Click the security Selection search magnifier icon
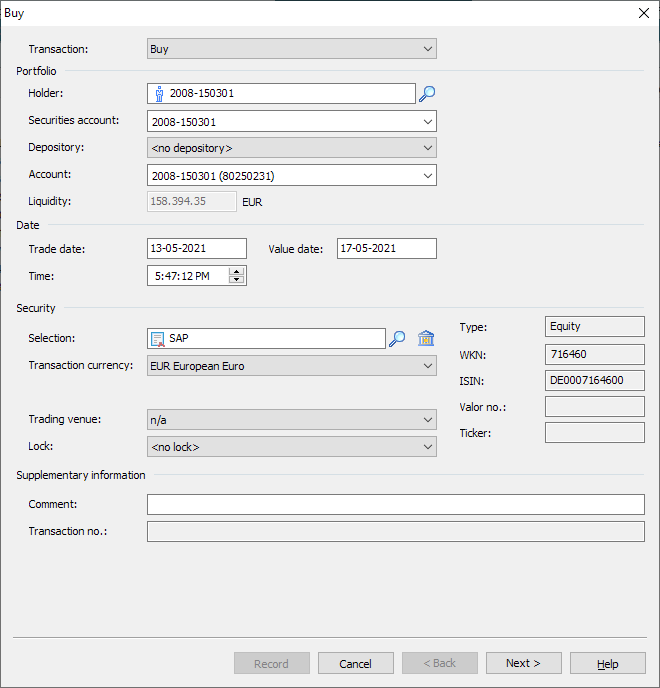 pos(397,339)
